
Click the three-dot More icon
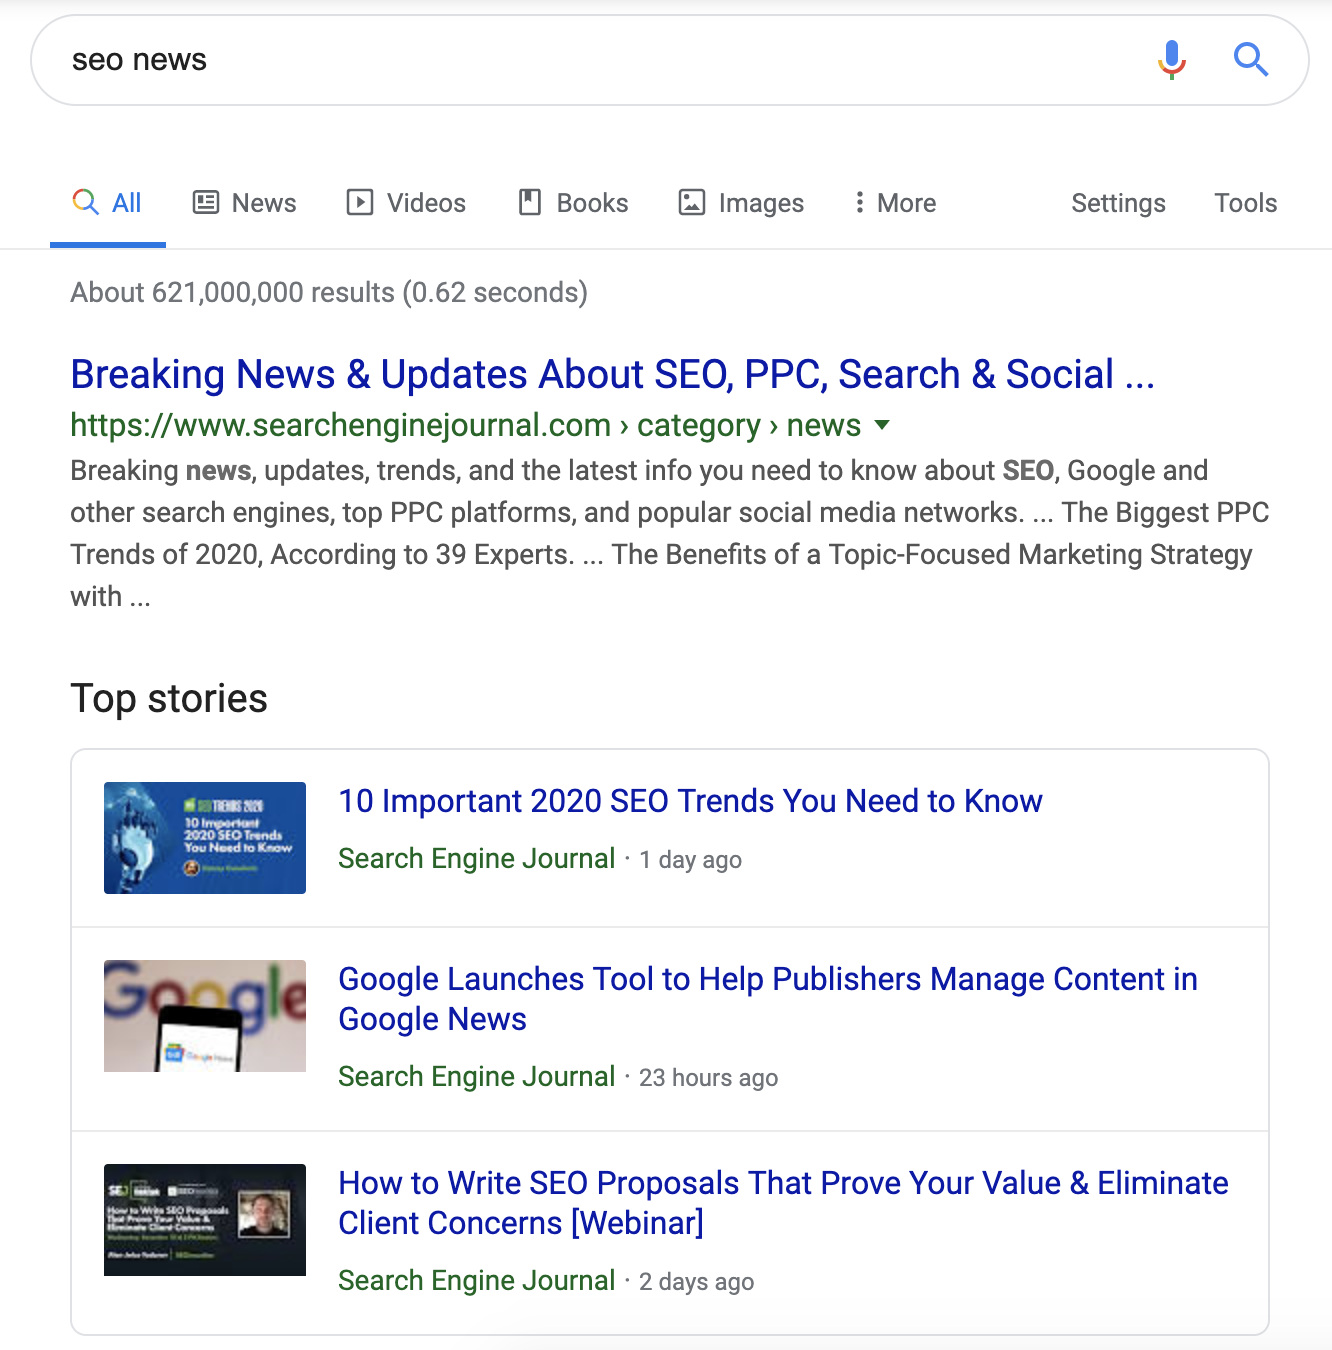tap(859, 203)
